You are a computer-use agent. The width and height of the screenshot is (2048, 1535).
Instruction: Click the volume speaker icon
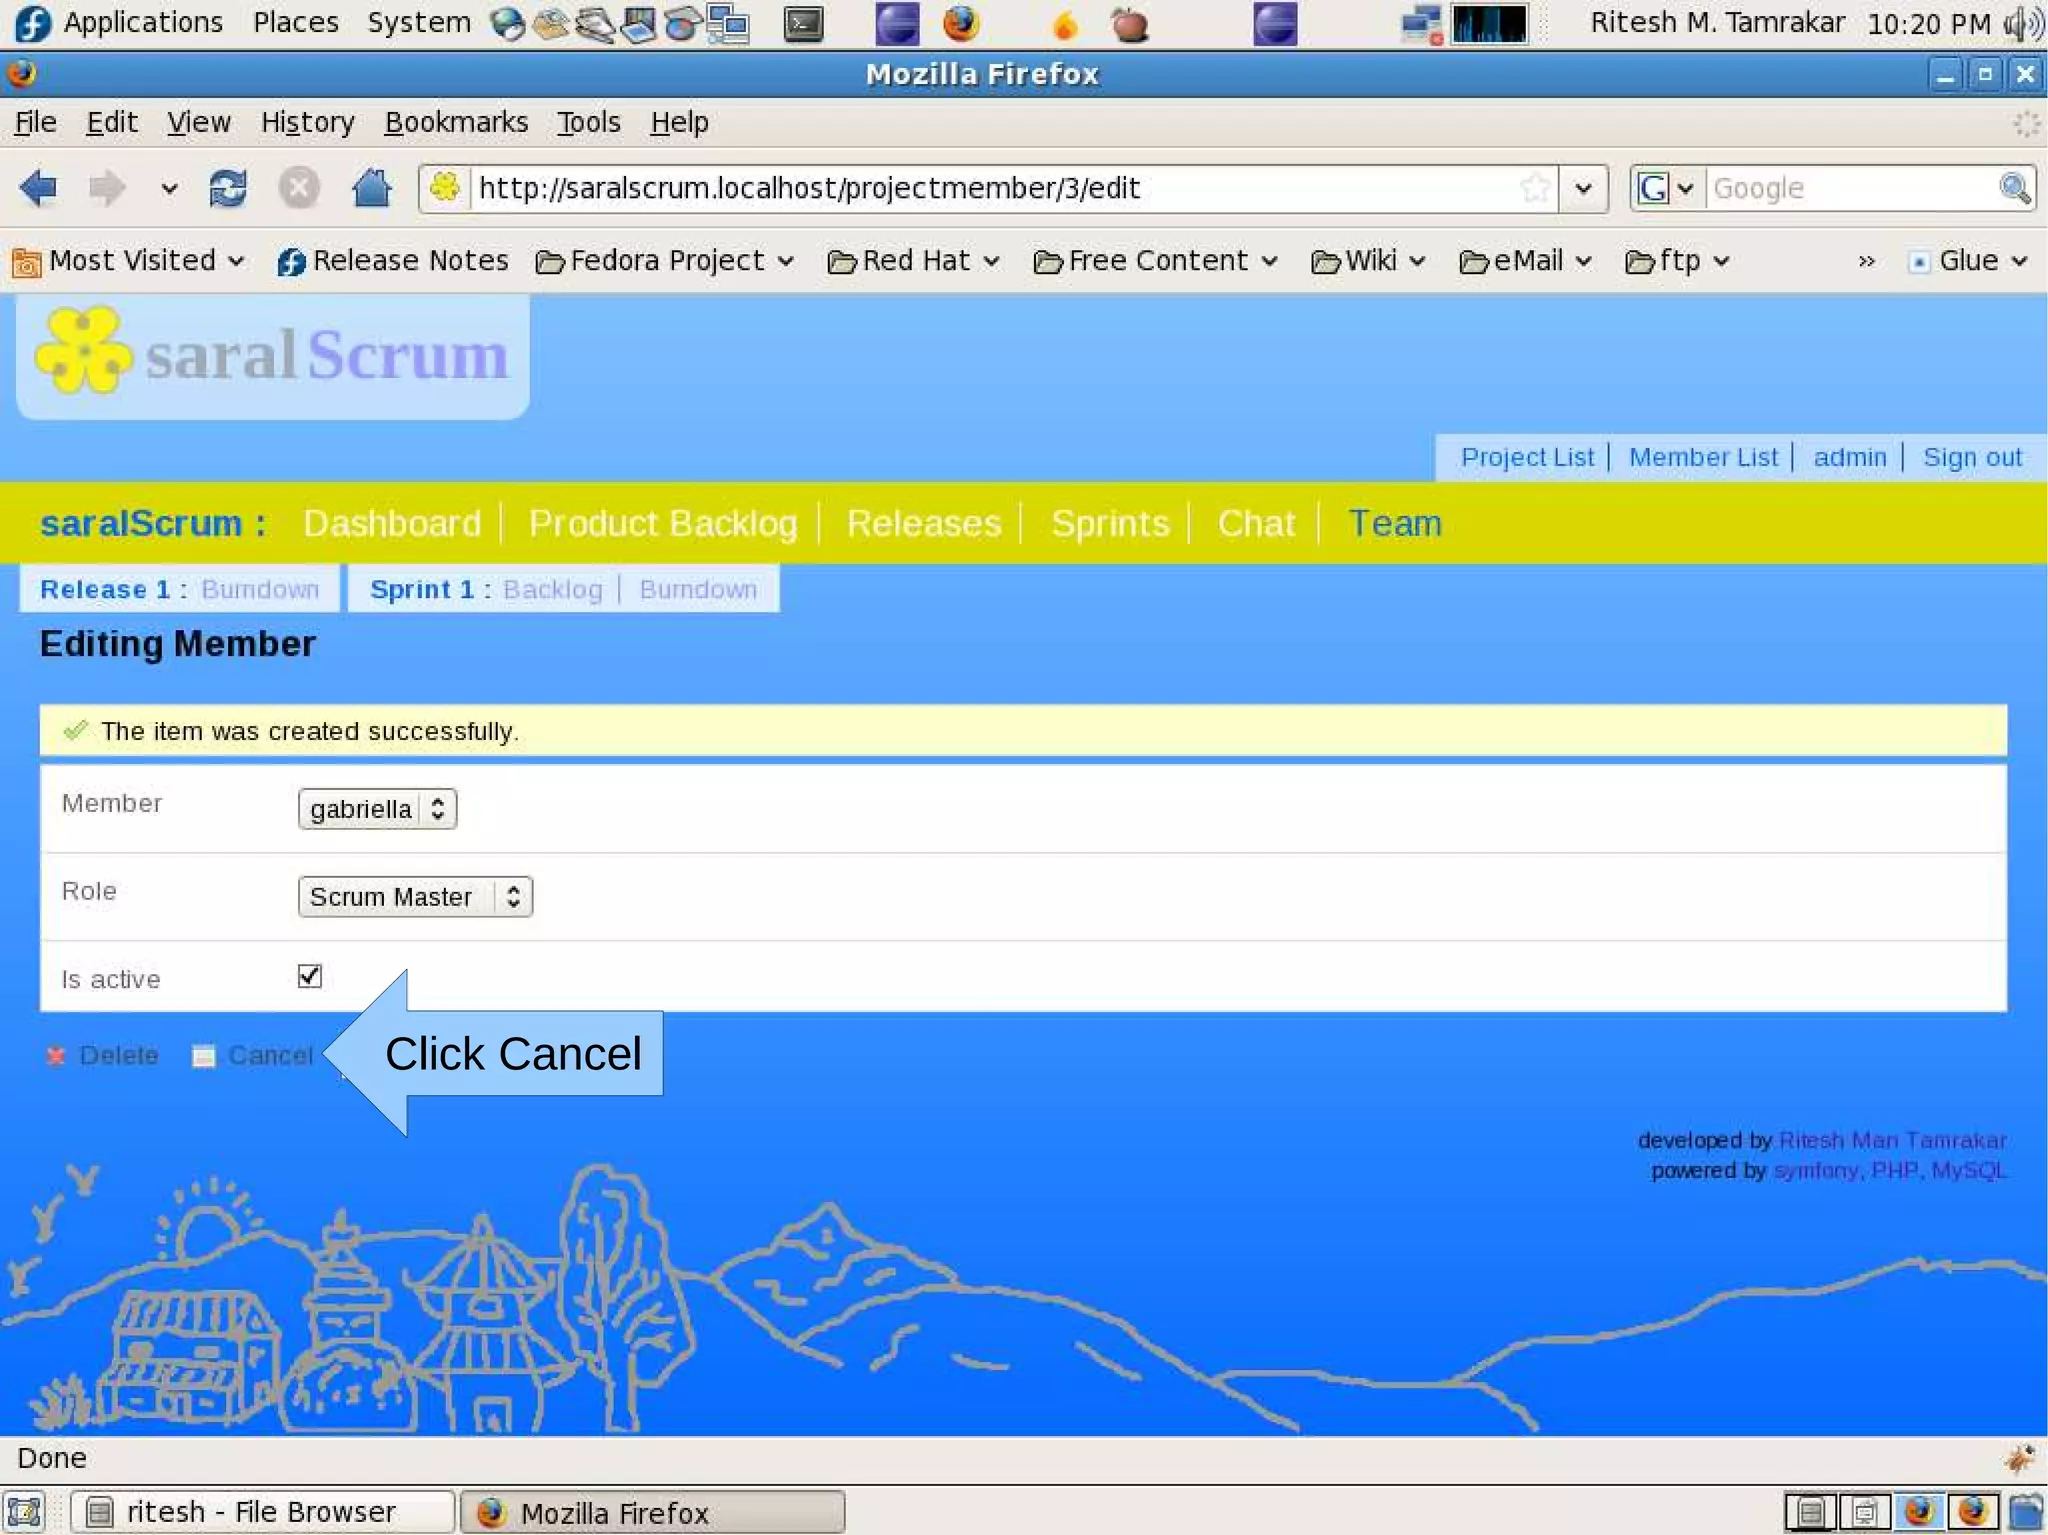(x=2024, y=23)
